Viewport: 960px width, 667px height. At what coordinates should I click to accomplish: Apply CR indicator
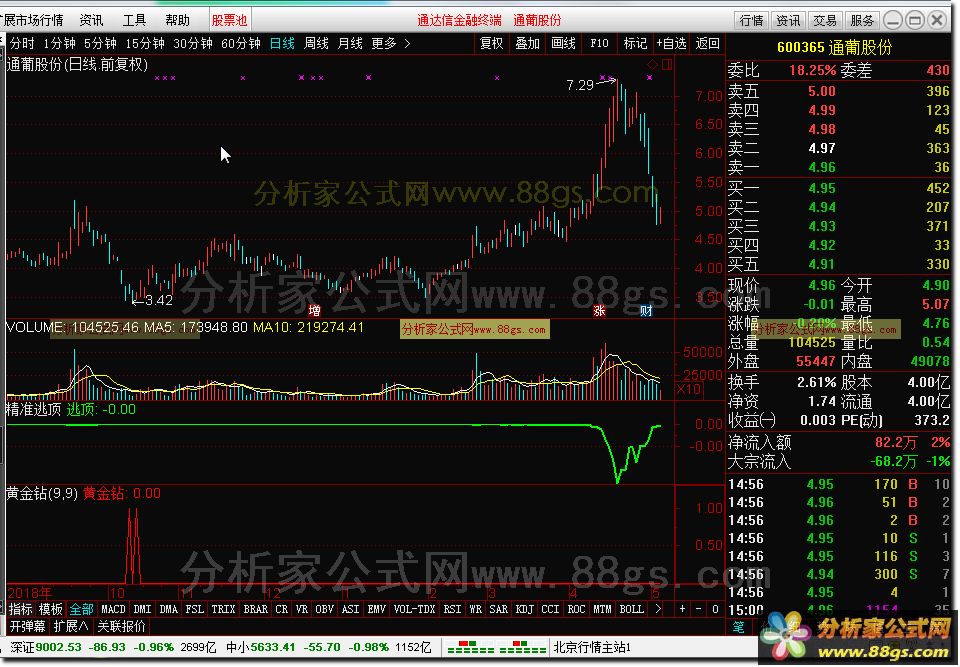point(282,609)
